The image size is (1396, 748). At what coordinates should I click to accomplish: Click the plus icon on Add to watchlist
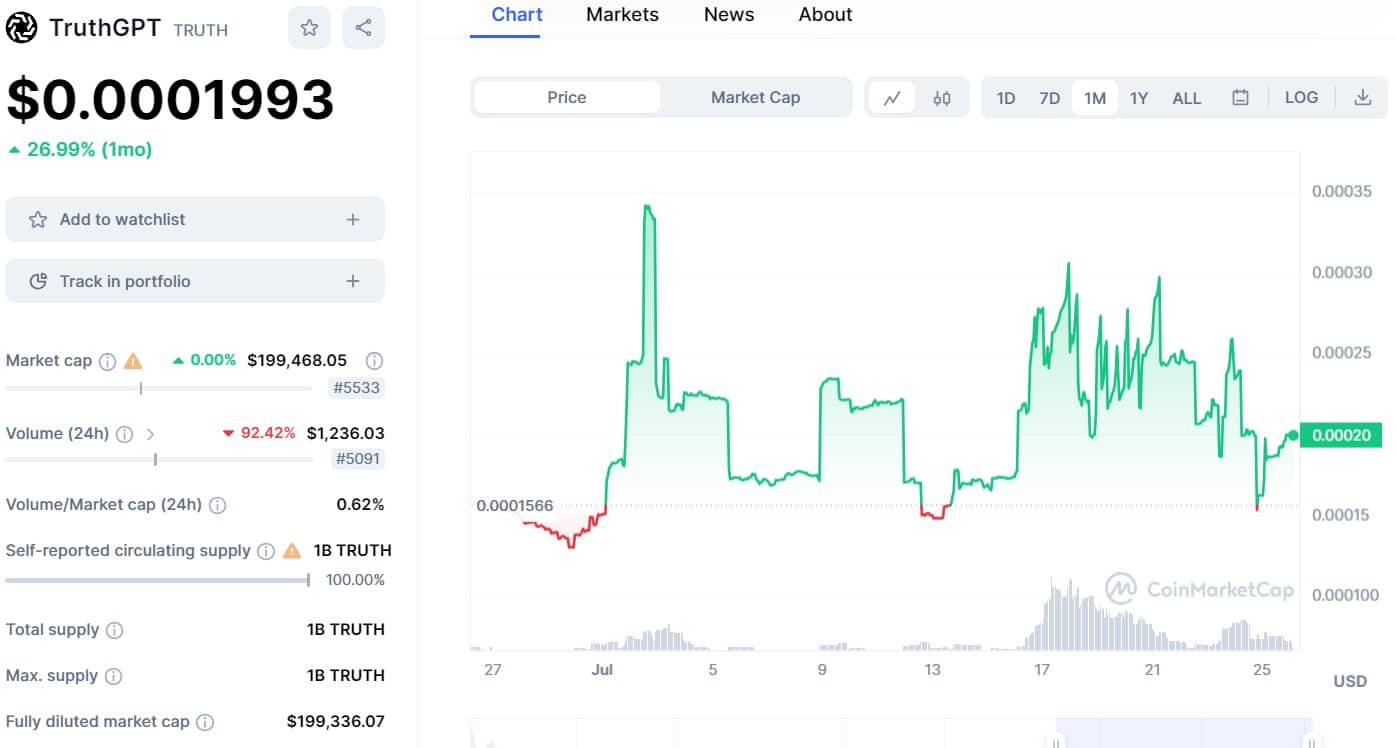coord(353,219)
